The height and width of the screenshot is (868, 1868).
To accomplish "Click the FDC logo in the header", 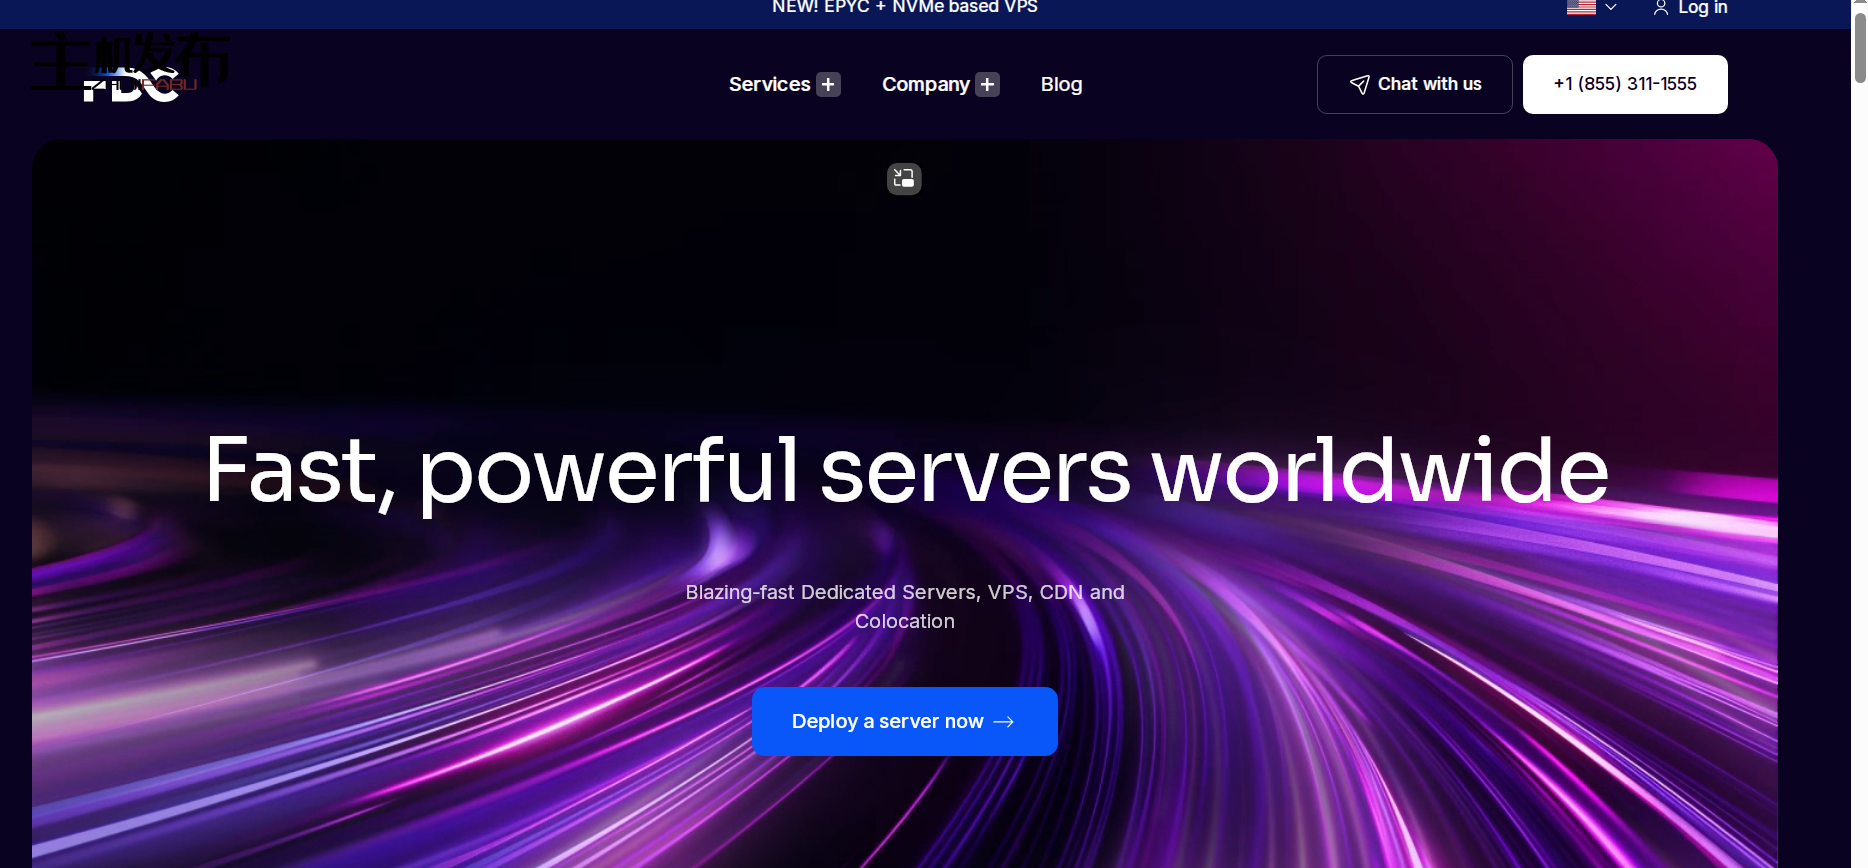I will click(x=131, y=86).
